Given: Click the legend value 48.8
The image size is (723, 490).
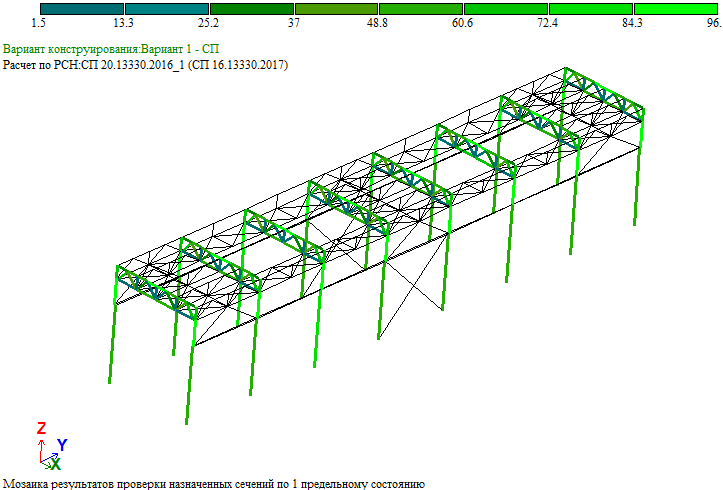Looking at the screenshot, I should pos(377,23).
